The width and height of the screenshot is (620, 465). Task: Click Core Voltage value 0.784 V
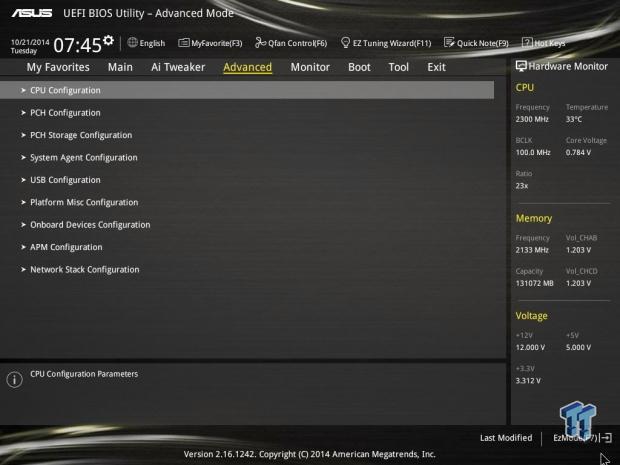(578, 153)
